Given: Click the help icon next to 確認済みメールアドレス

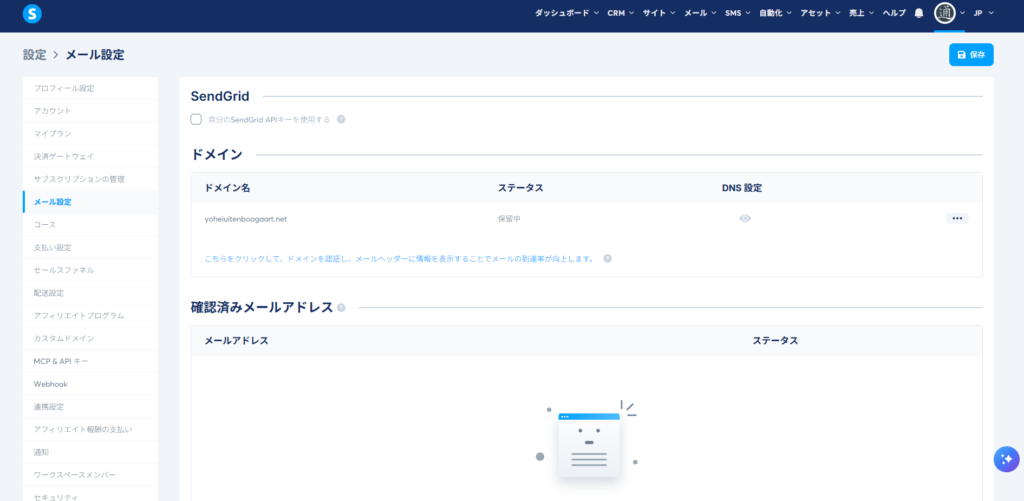Looking at the screenshot, I should (x=342, y=308).
